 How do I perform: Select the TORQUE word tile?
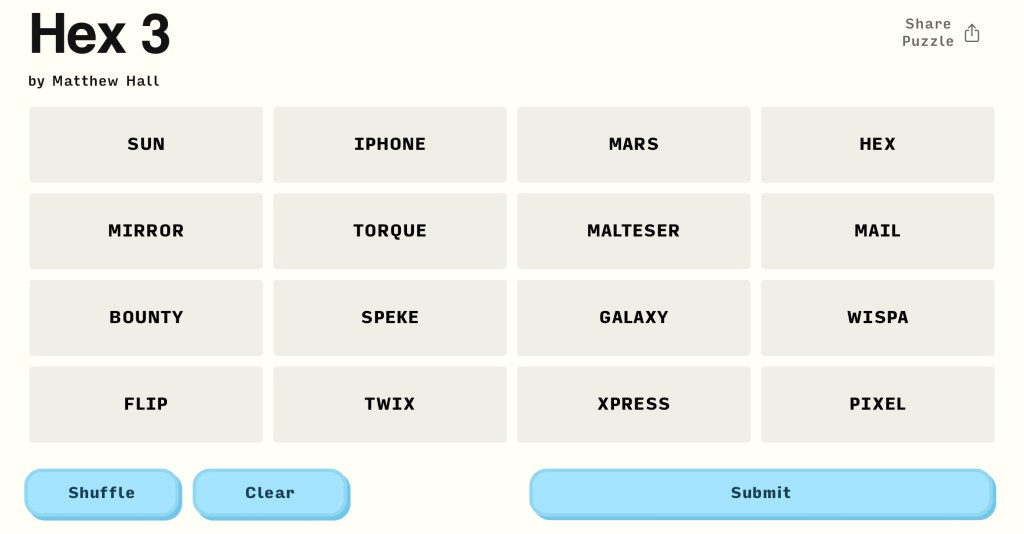[390, 231]
